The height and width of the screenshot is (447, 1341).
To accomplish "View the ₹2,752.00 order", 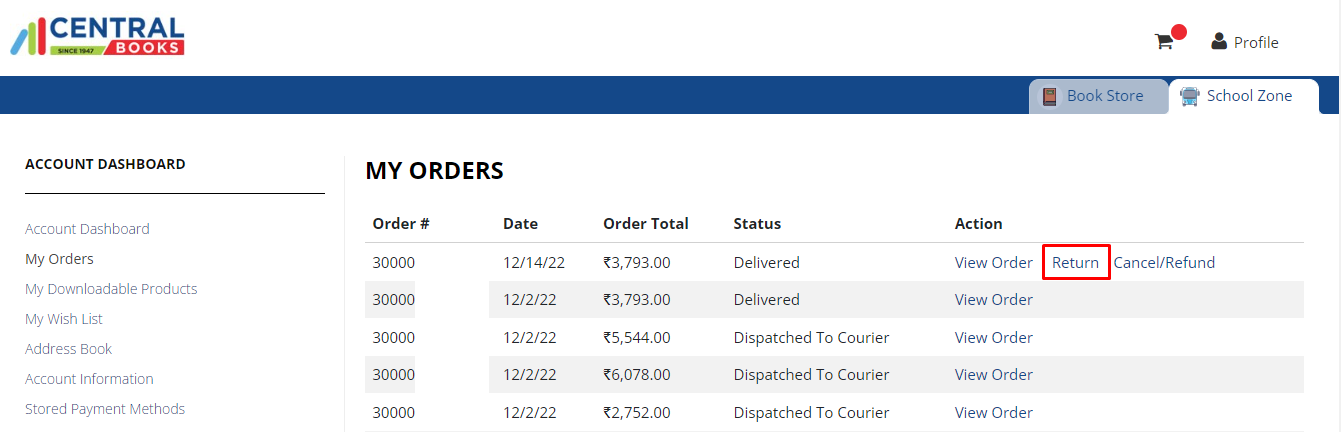I will [993, 413].
